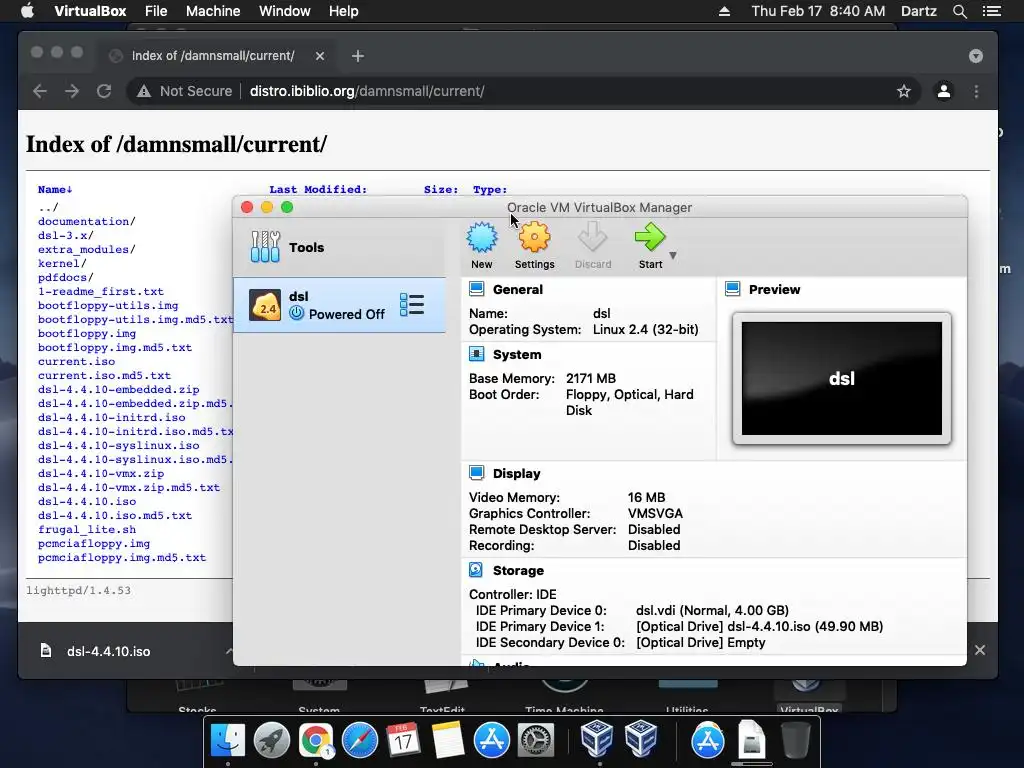1024x768 pixels.
Task: Open the Machine menu
Action: click(213, 11)
